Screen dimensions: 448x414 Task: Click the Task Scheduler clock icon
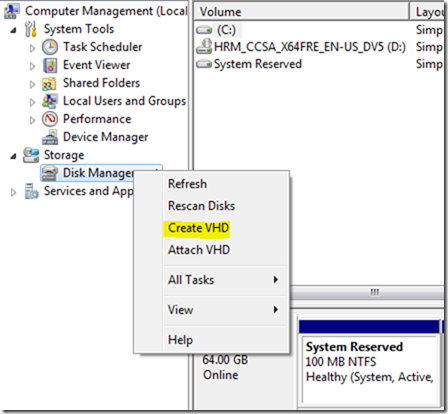pyautogui.click(x=50, y=47)
